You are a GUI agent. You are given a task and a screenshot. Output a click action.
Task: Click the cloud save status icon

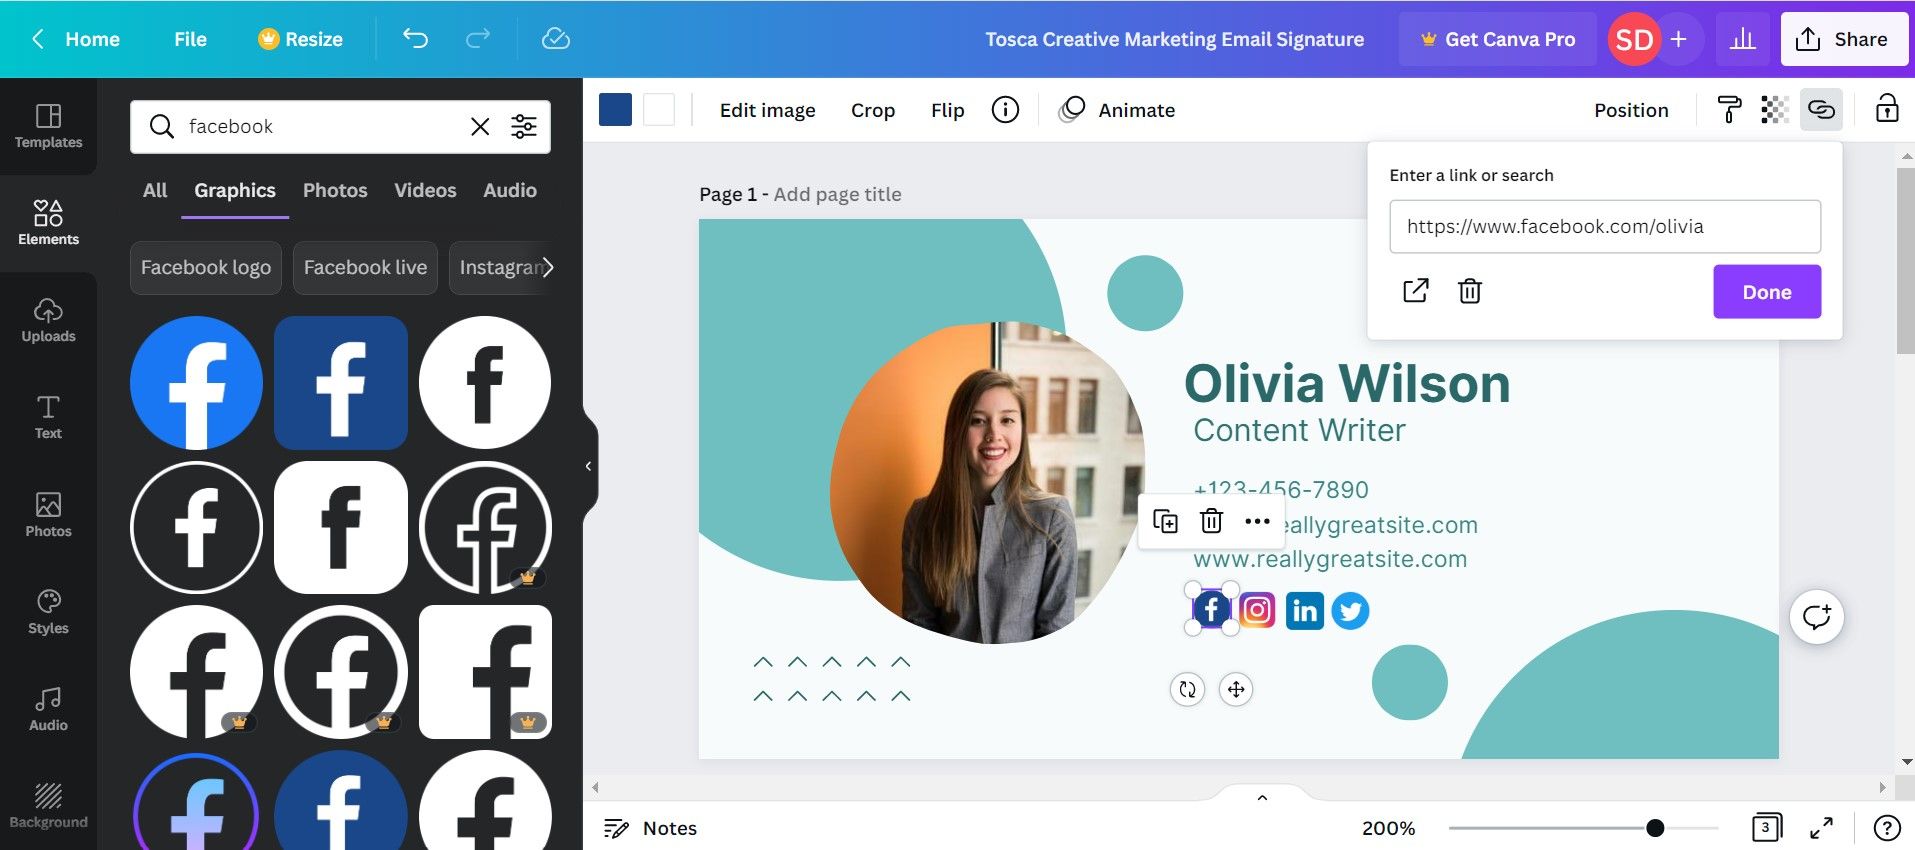(x=555, y=39)
